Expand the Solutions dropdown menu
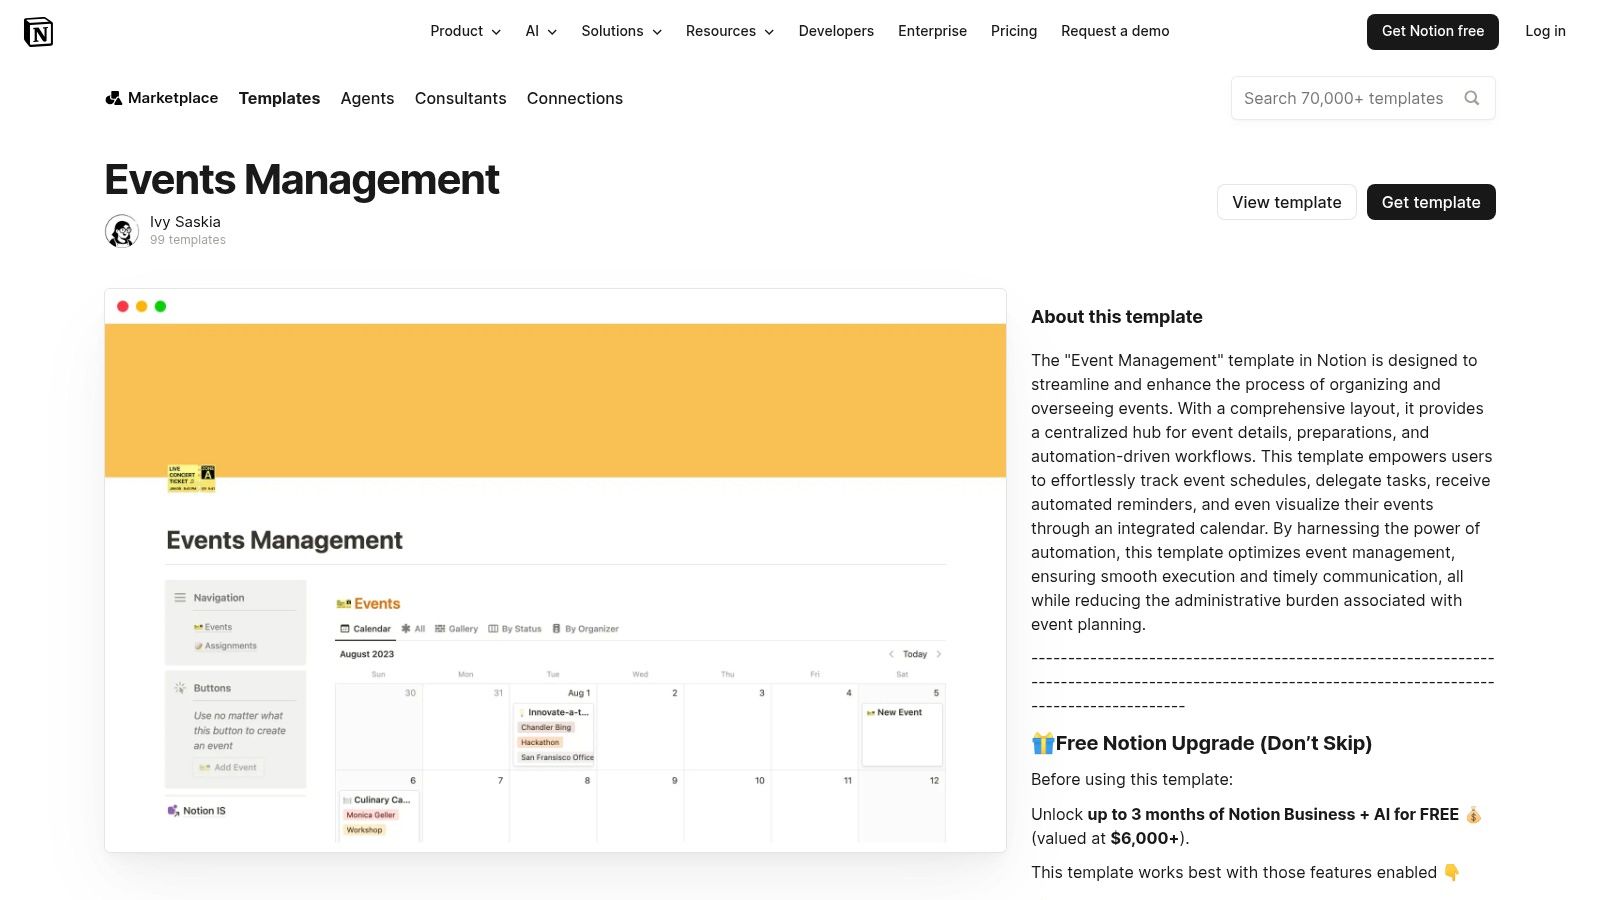Screen dimensions: 1600x900 point(621,31)
